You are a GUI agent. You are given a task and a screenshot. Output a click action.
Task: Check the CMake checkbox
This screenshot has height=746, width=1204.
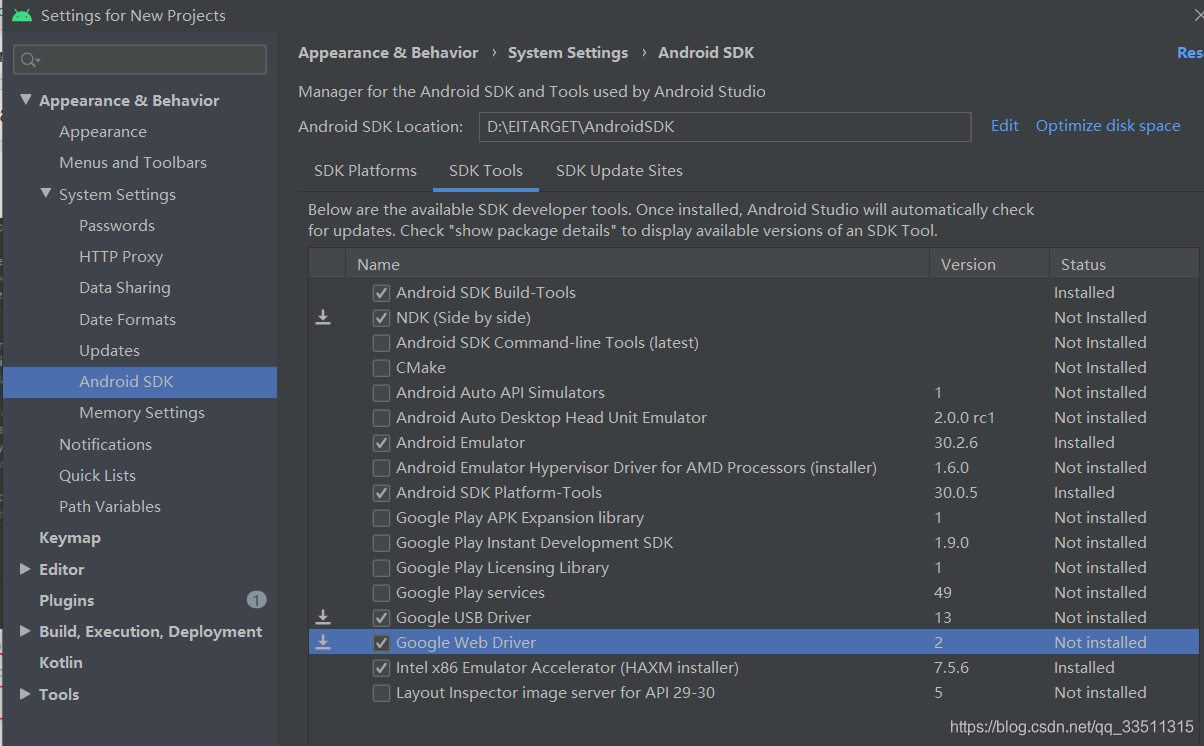pos(381,368)
